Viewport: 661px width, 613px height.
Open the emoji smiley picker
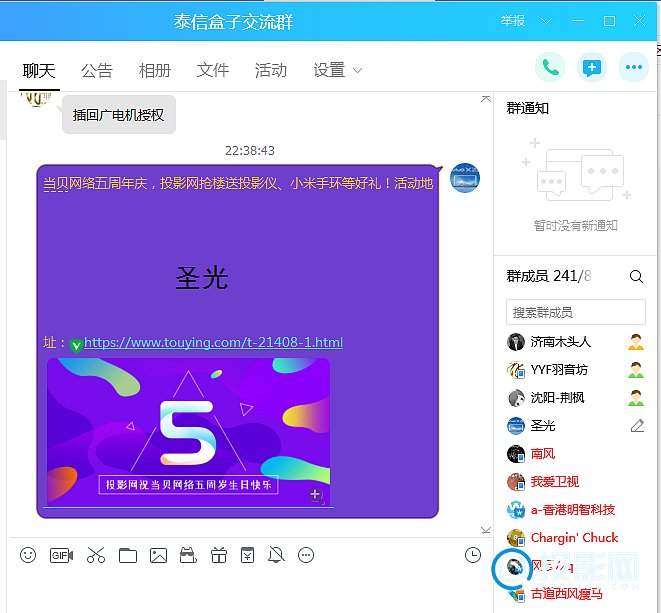click(x=28, y=555)
